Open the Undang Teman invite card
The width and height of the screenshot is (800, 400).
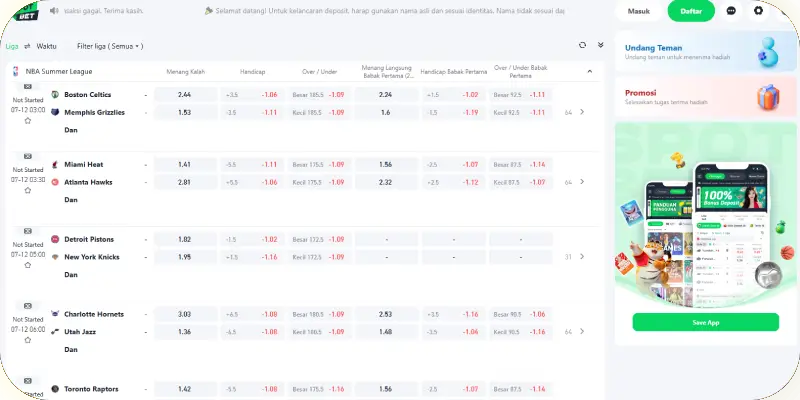705,52
